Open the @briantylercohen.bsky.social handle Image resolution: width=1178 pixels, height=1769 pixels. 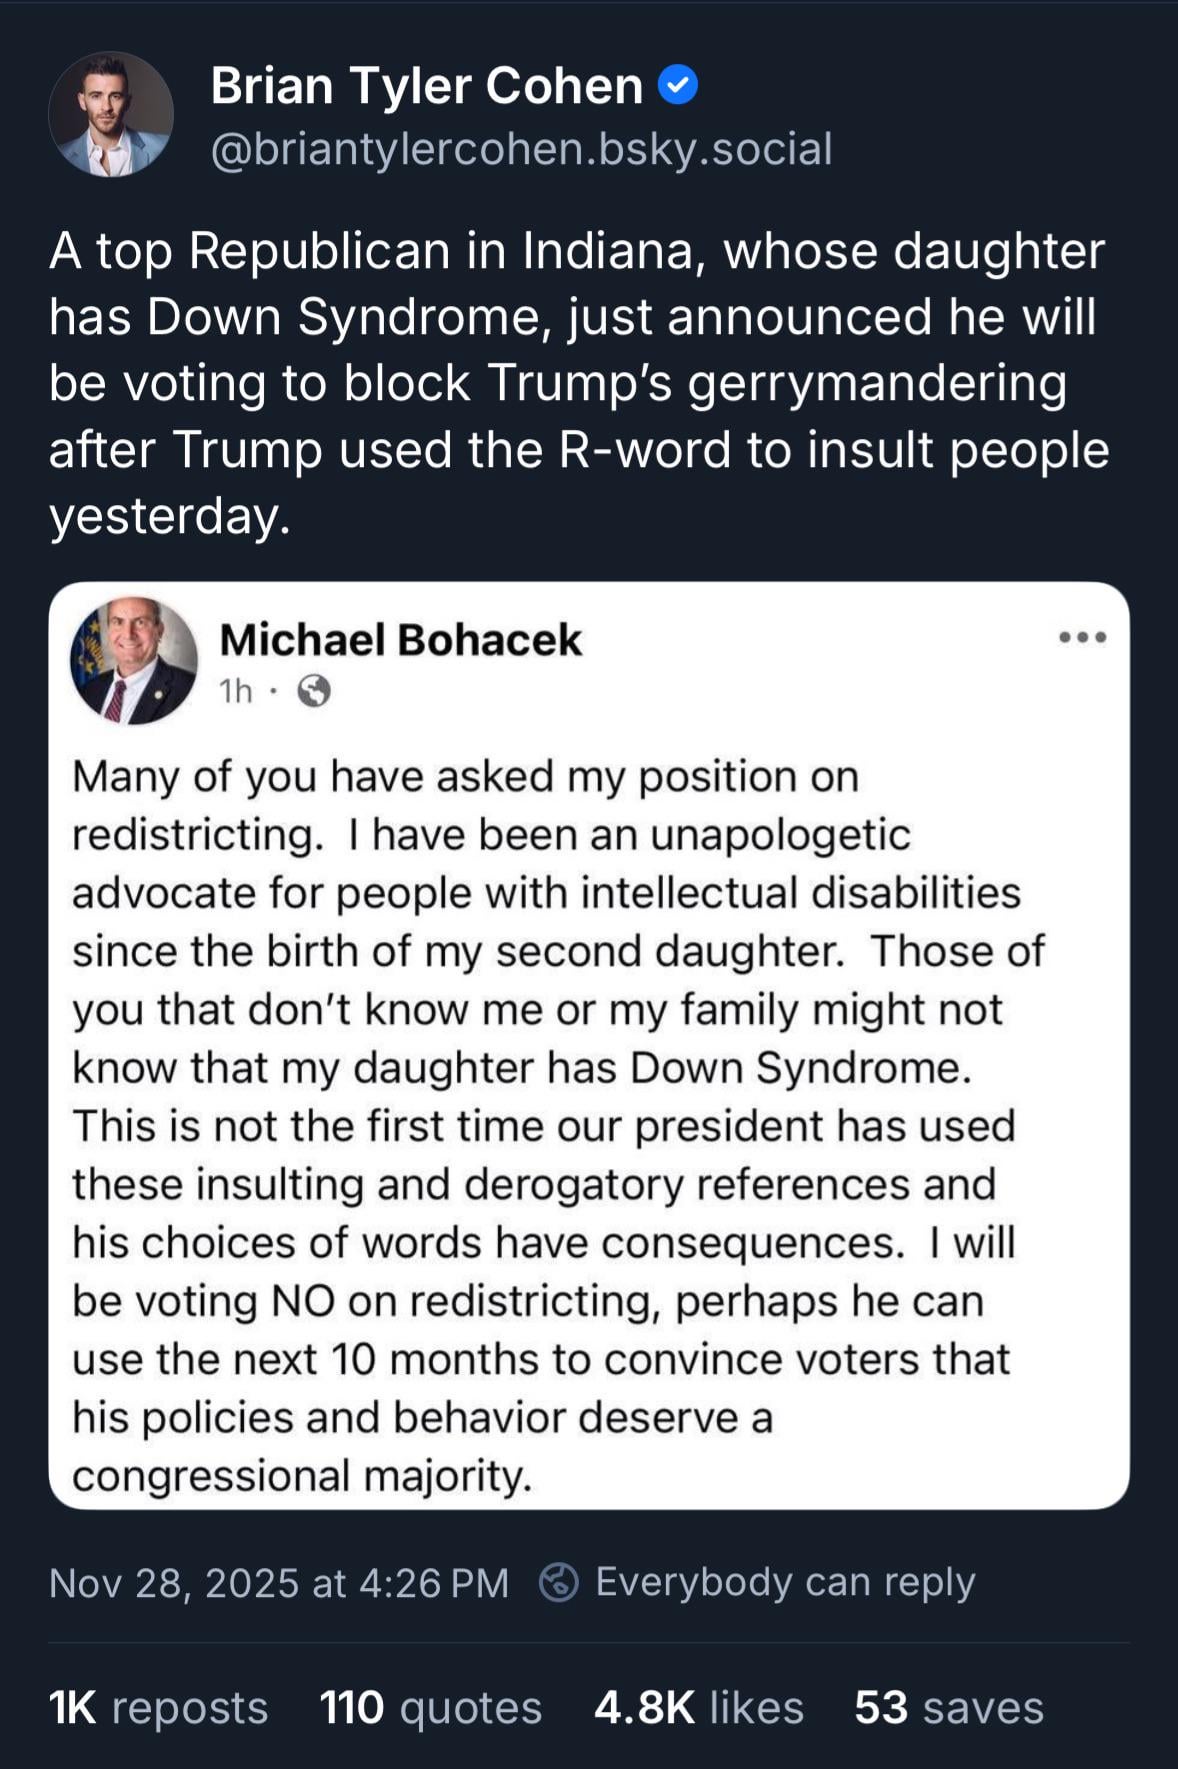tap(521, 149)
